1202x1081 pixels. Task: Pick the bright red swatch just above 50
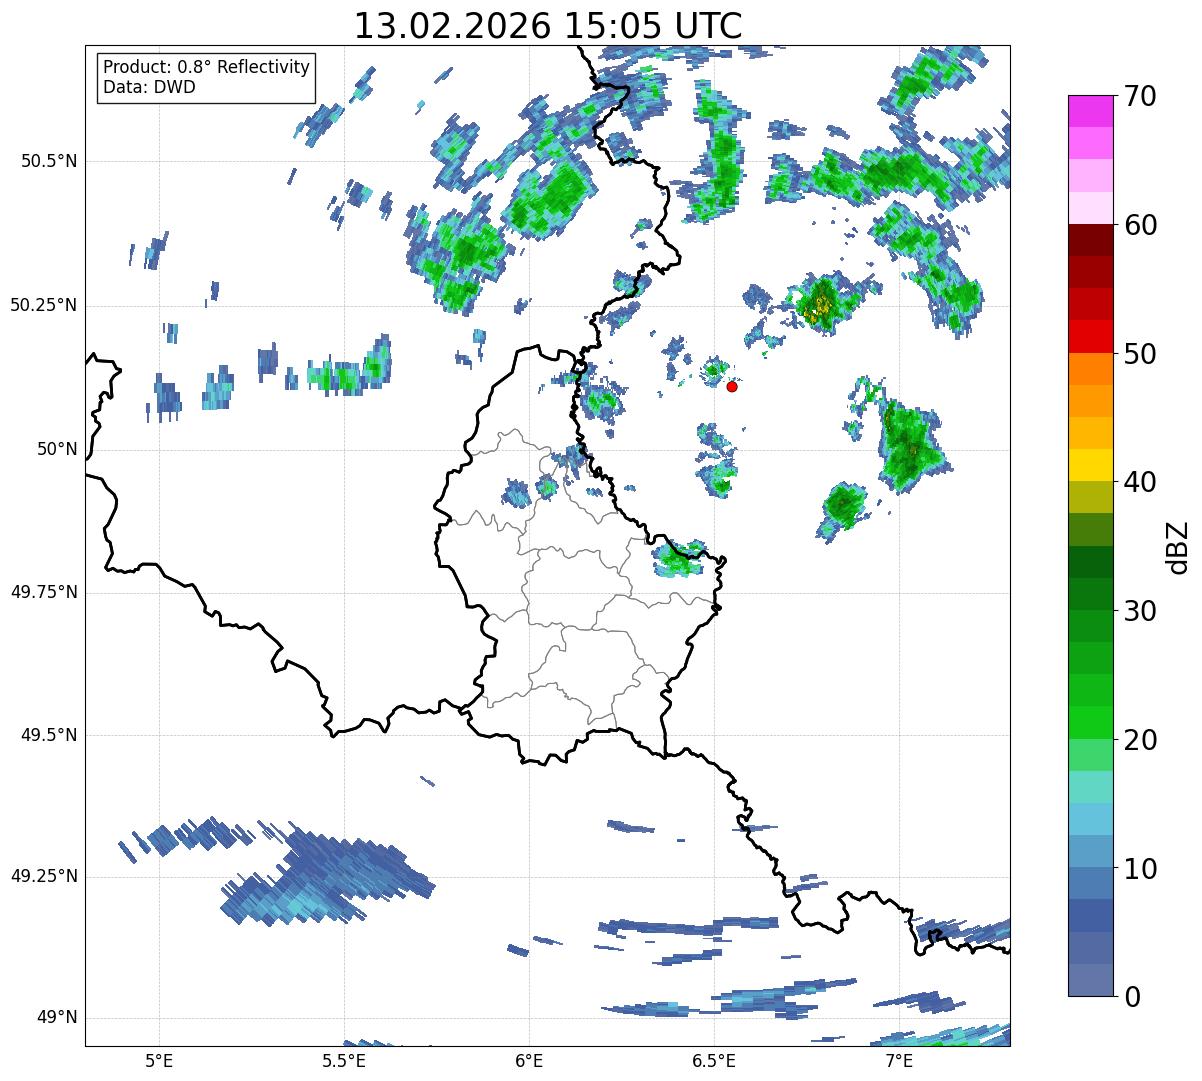1089,337
